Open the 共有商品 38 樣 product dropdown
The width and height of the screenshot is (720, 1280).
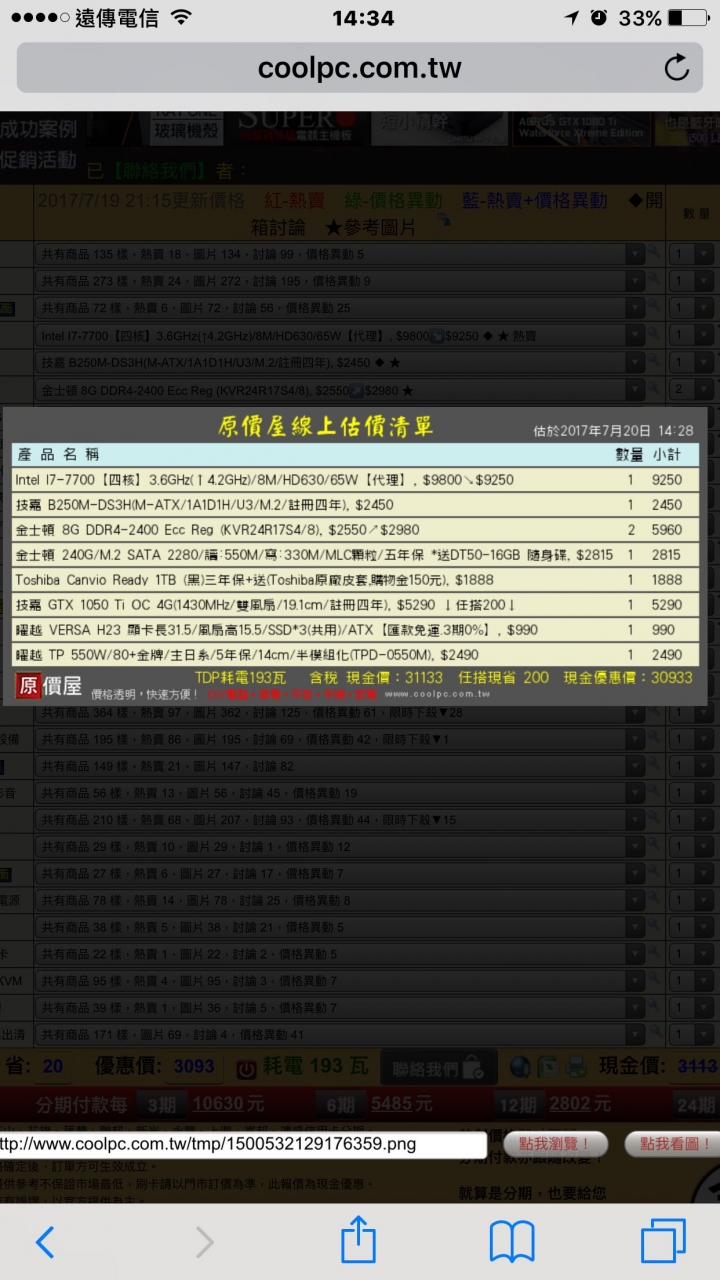340,927
